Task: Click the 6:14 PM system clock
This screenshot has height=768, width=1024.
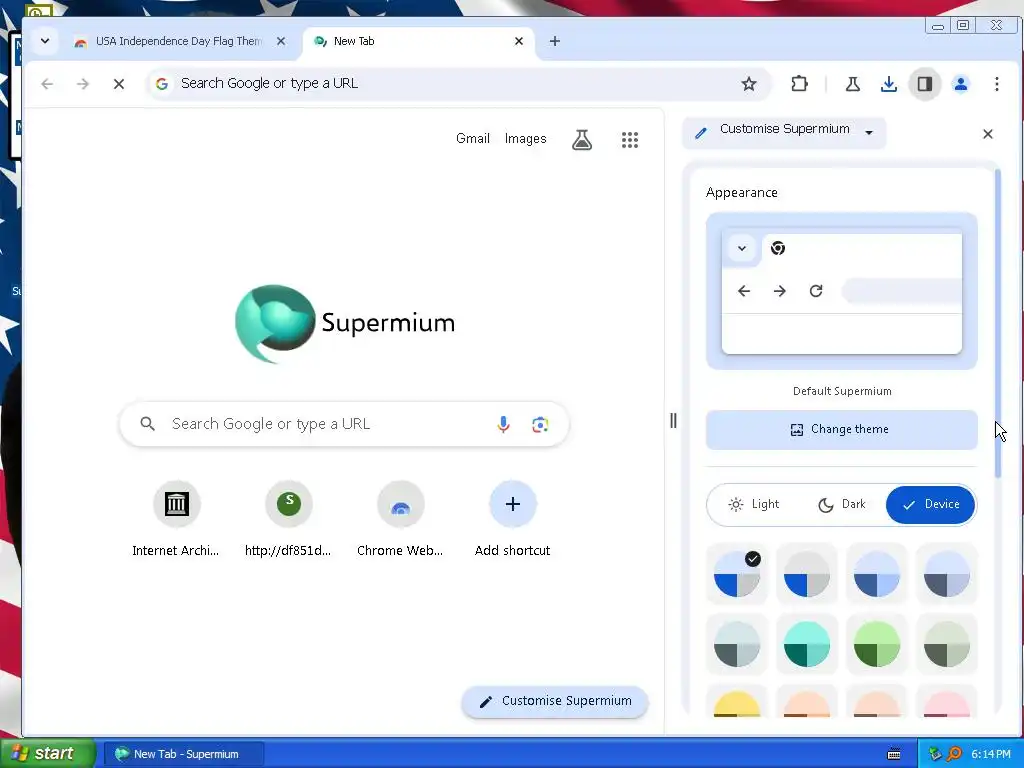Action: [x=991, y=754]
